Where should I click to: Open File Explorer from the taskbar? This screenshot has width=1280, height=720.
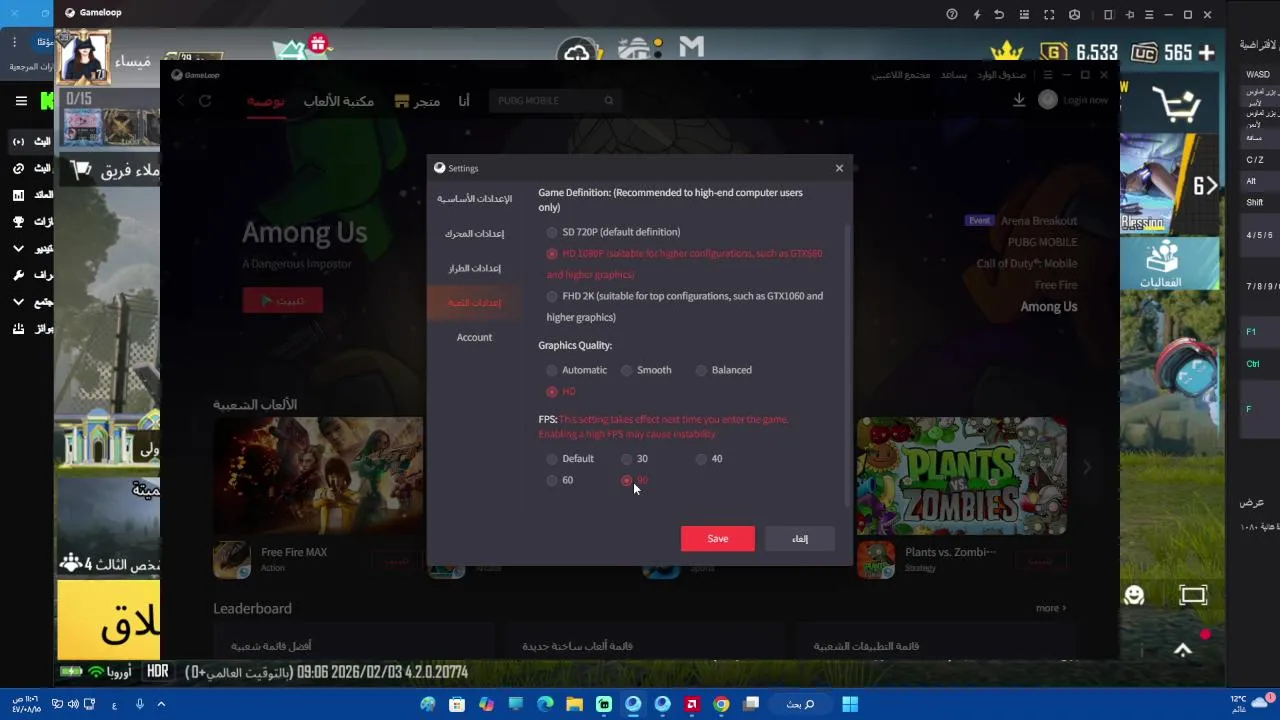(x=575, y=704)
